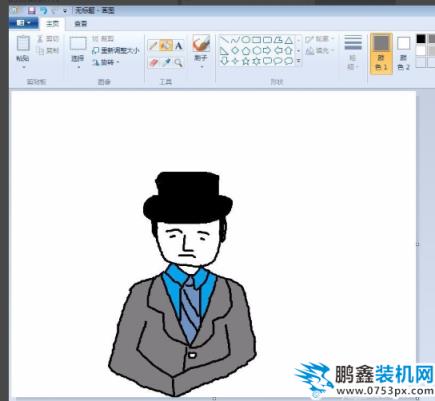Pick the dark gray palette swatch
Viewport: 435px width, 401px height.
(432, 39)
